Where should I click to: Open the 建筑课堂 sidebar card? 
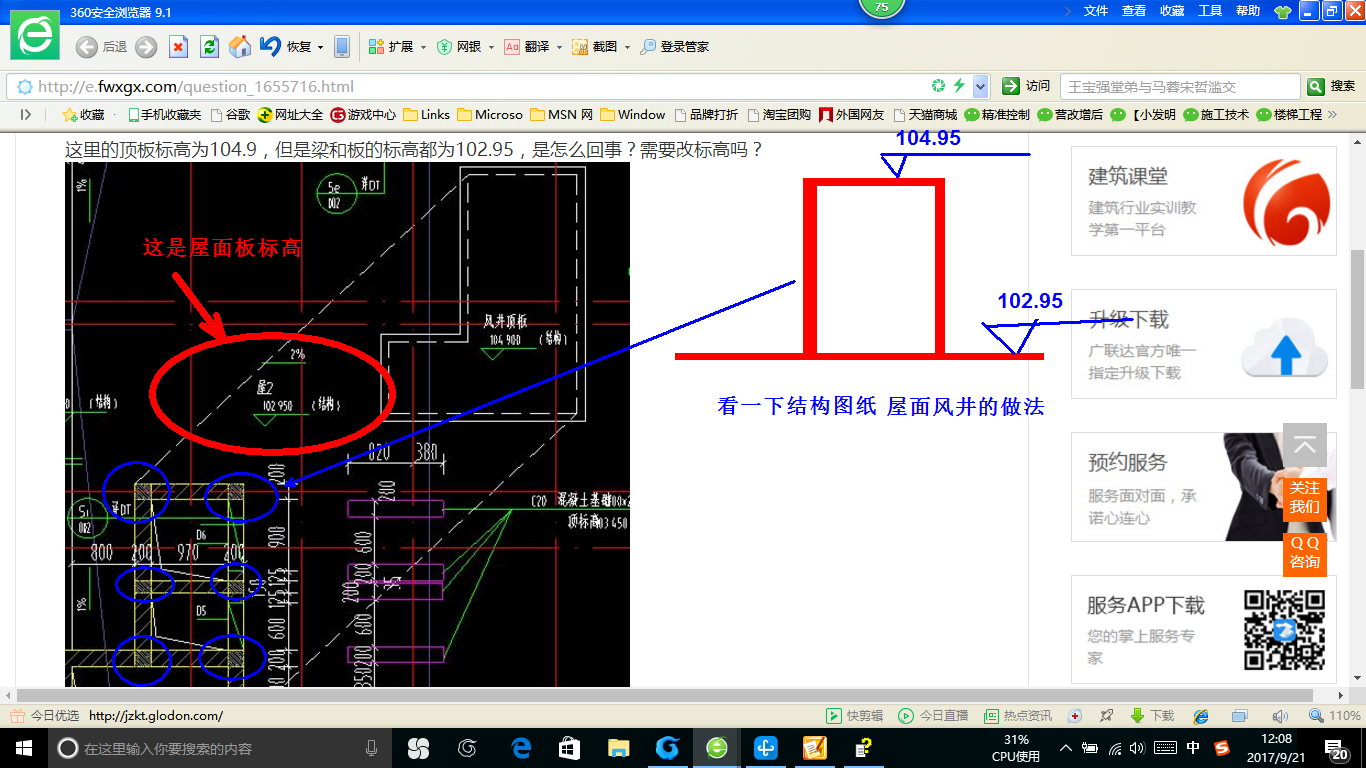(x=1204, y=201)
